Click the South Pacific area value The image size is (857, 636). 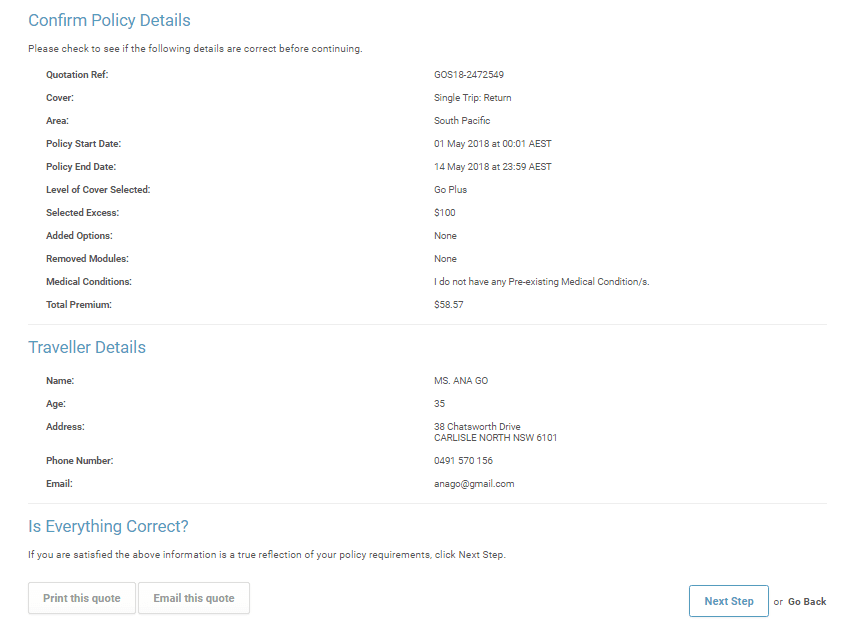(462, 121)
